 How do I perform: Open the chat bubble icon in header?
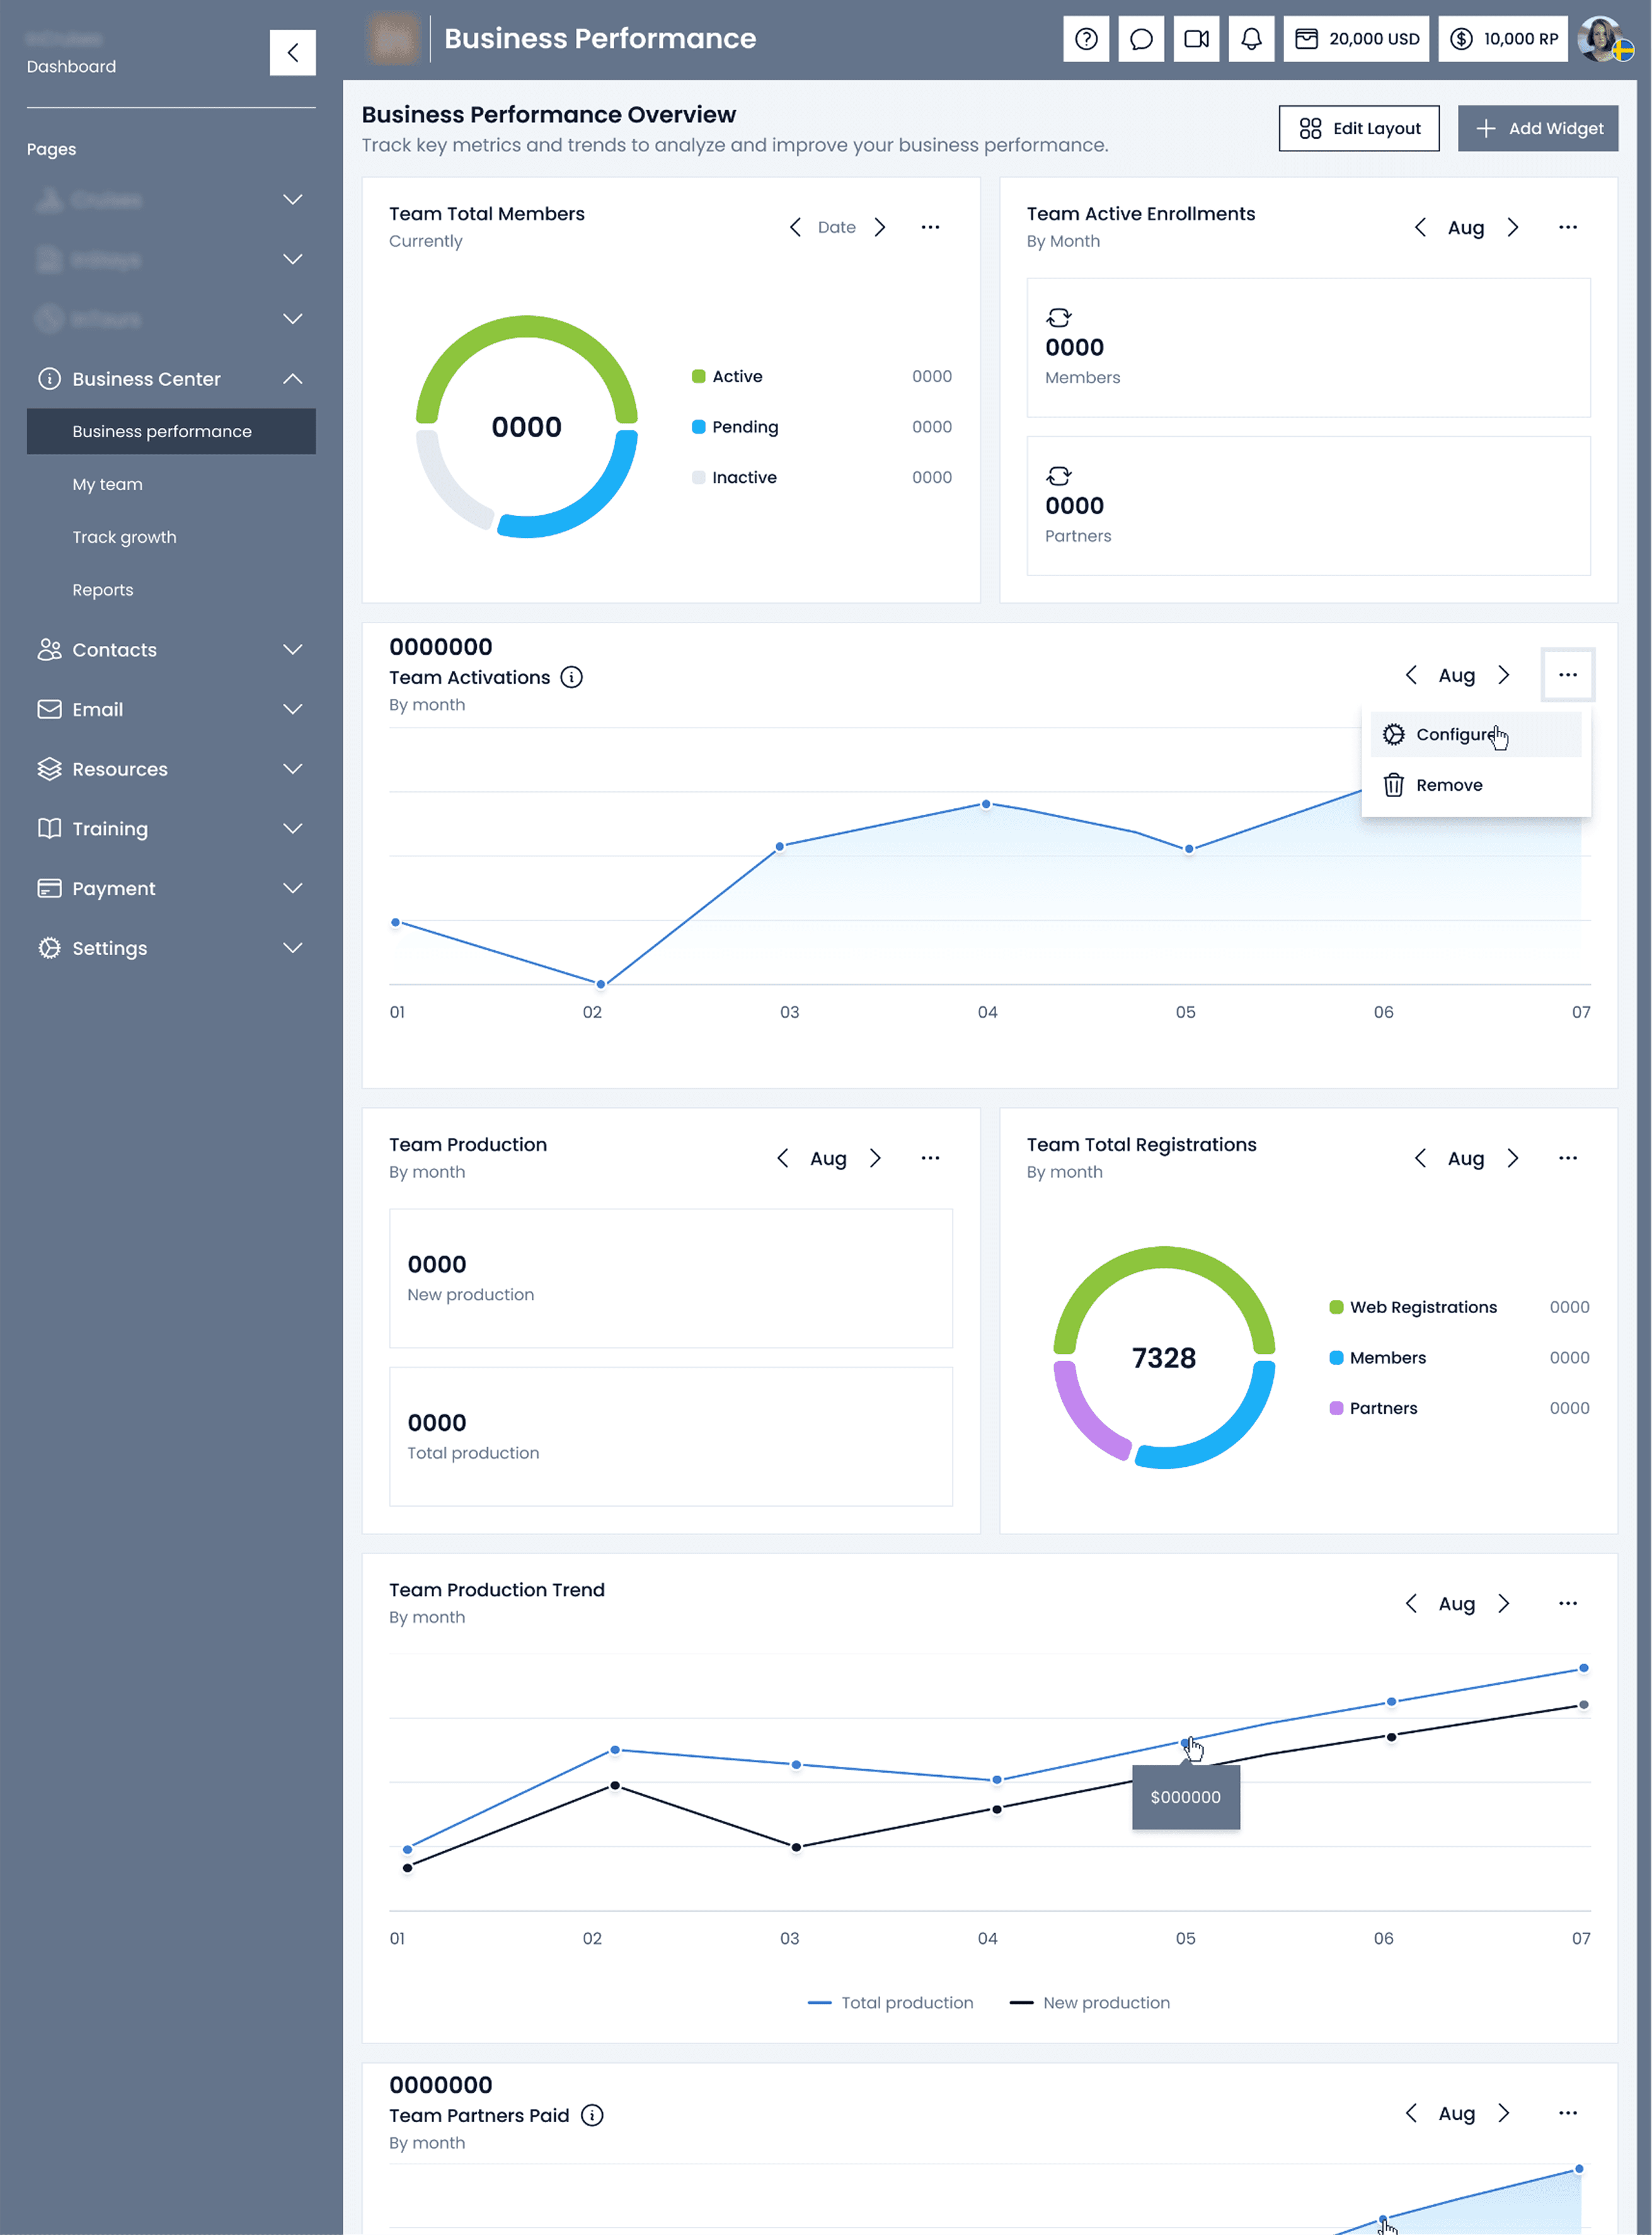(x=1141, y=39)
